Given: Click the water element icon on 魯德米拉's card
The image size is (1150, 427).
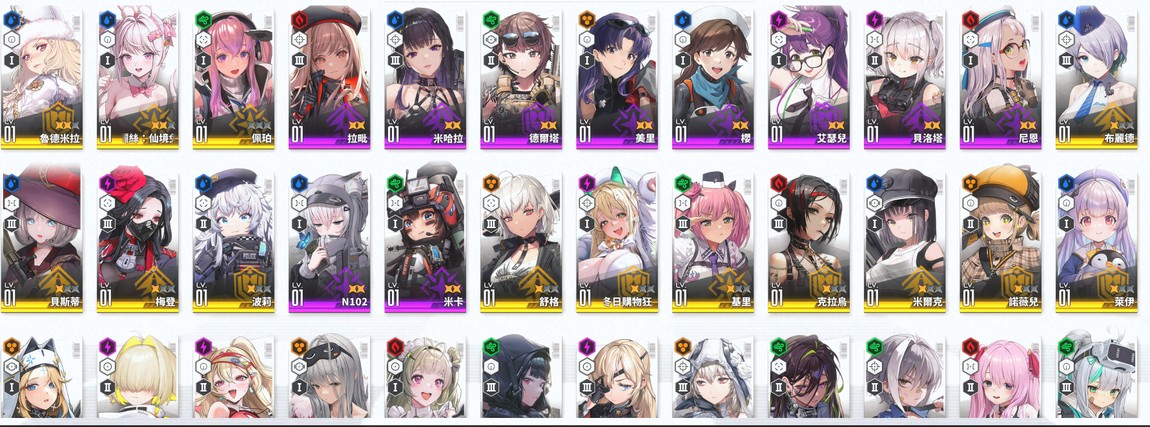Looking at the screenshot, I should pyautogui.click(x=11, y=19).
